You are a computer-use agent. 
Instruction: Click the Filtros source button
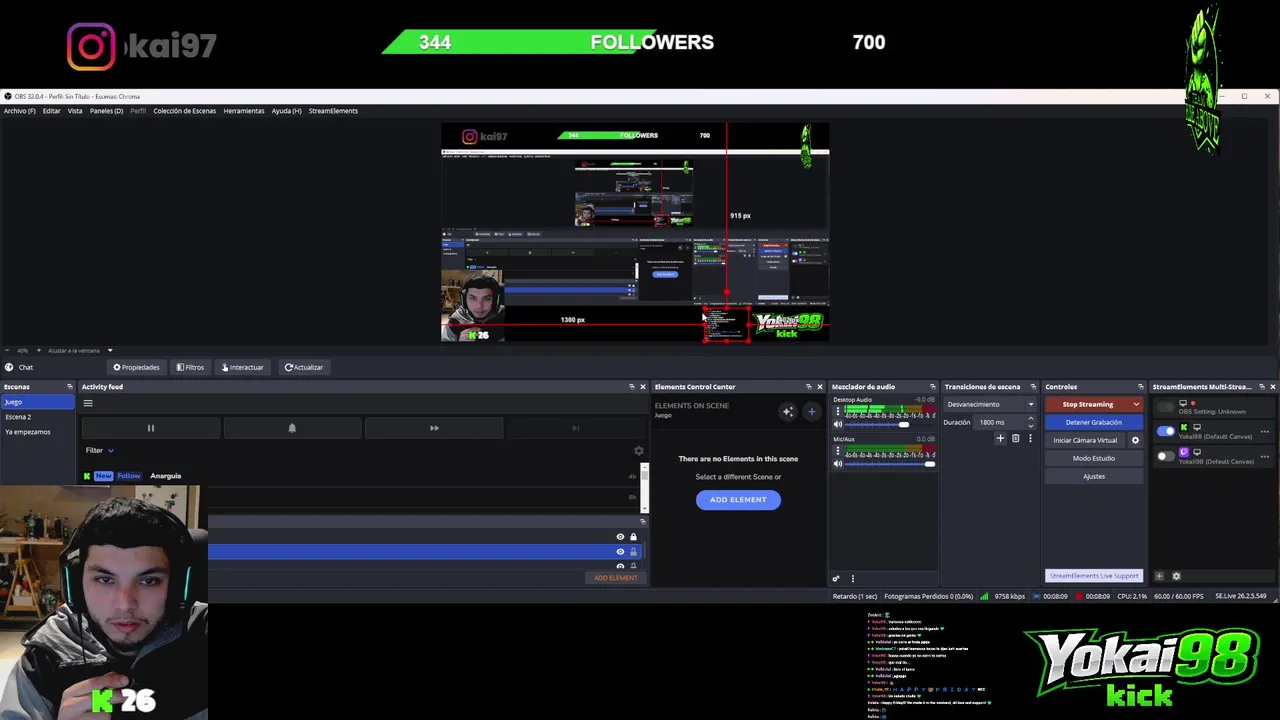tap(190, 367)
